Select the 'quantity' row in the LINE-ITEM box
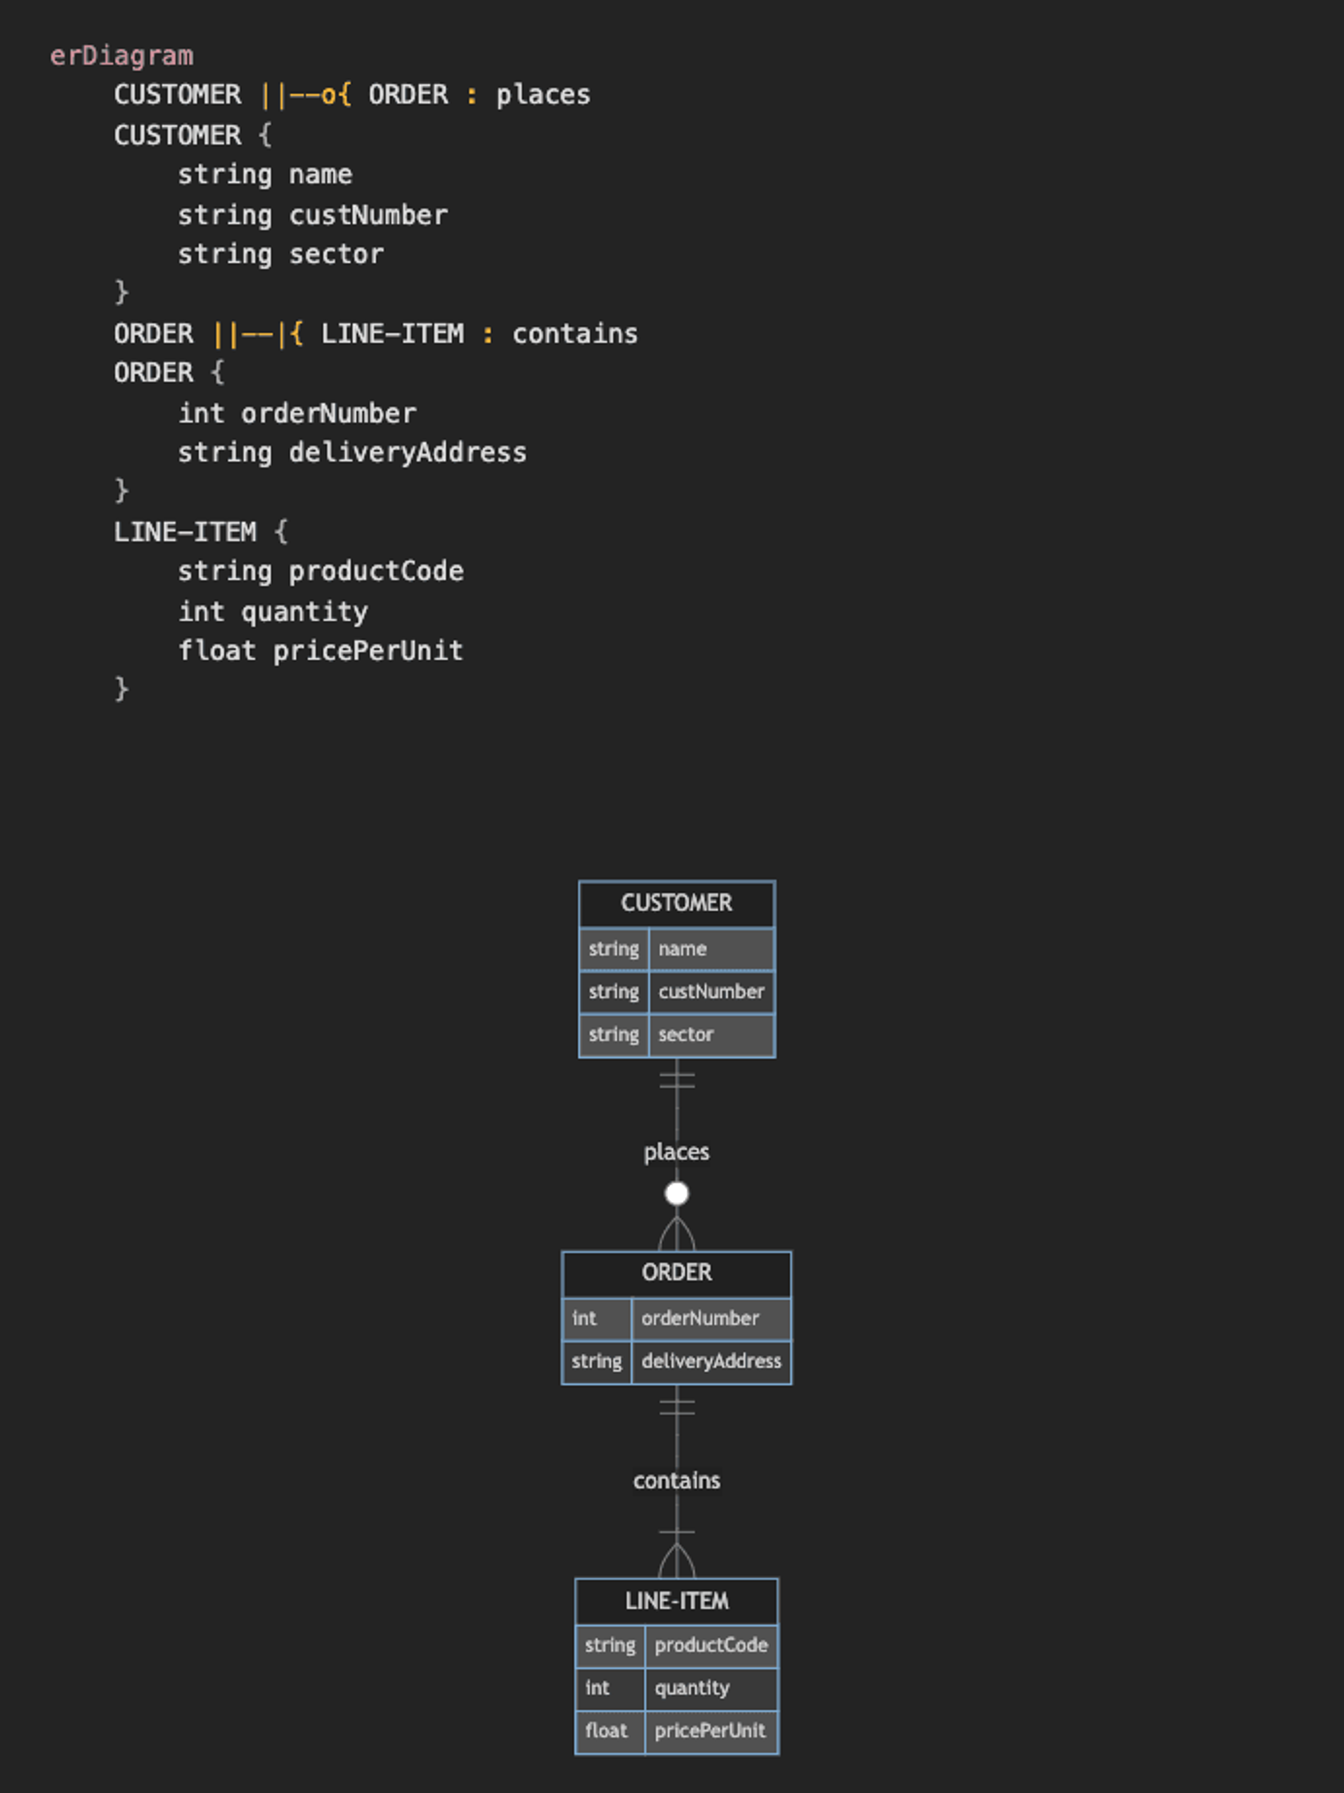Viewport: 1344px width, 1793px height. pyautogui.click(x=677, y=1689)
